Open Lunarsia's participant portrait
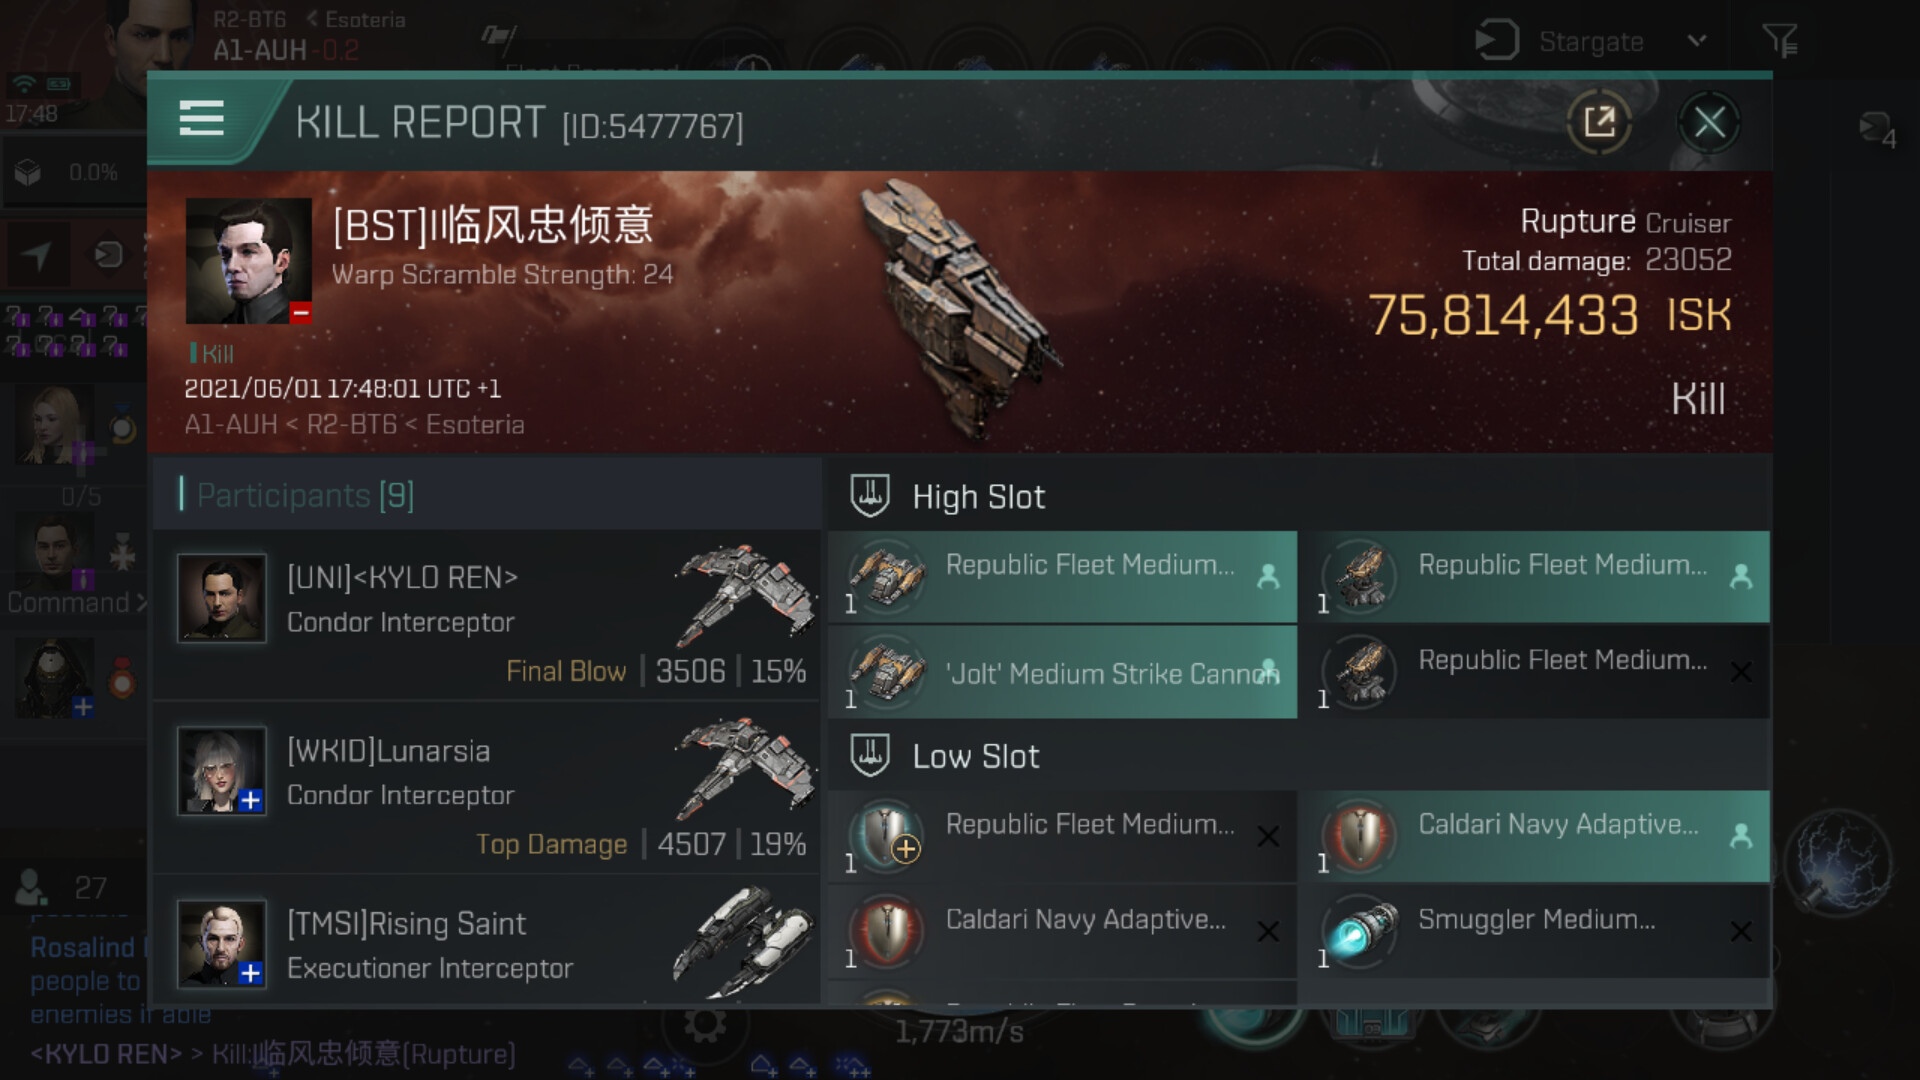The image size is (1920, 1080). (222, 771)
